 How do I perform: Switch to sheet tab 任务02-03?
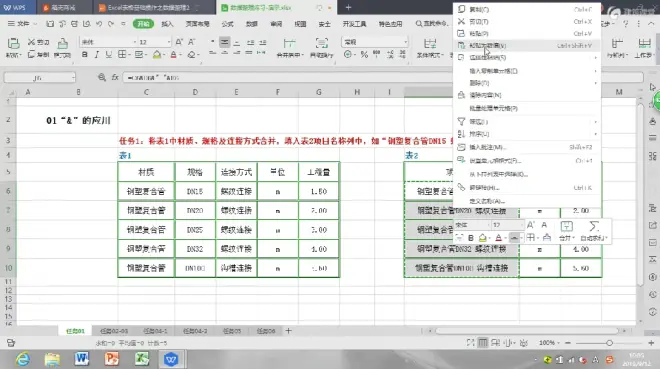coord(114,331)
